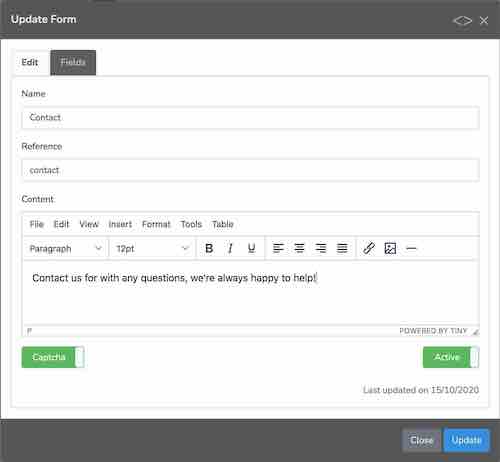
Task: Open the 12pt font size dropdown
Action: pos(152,249)
